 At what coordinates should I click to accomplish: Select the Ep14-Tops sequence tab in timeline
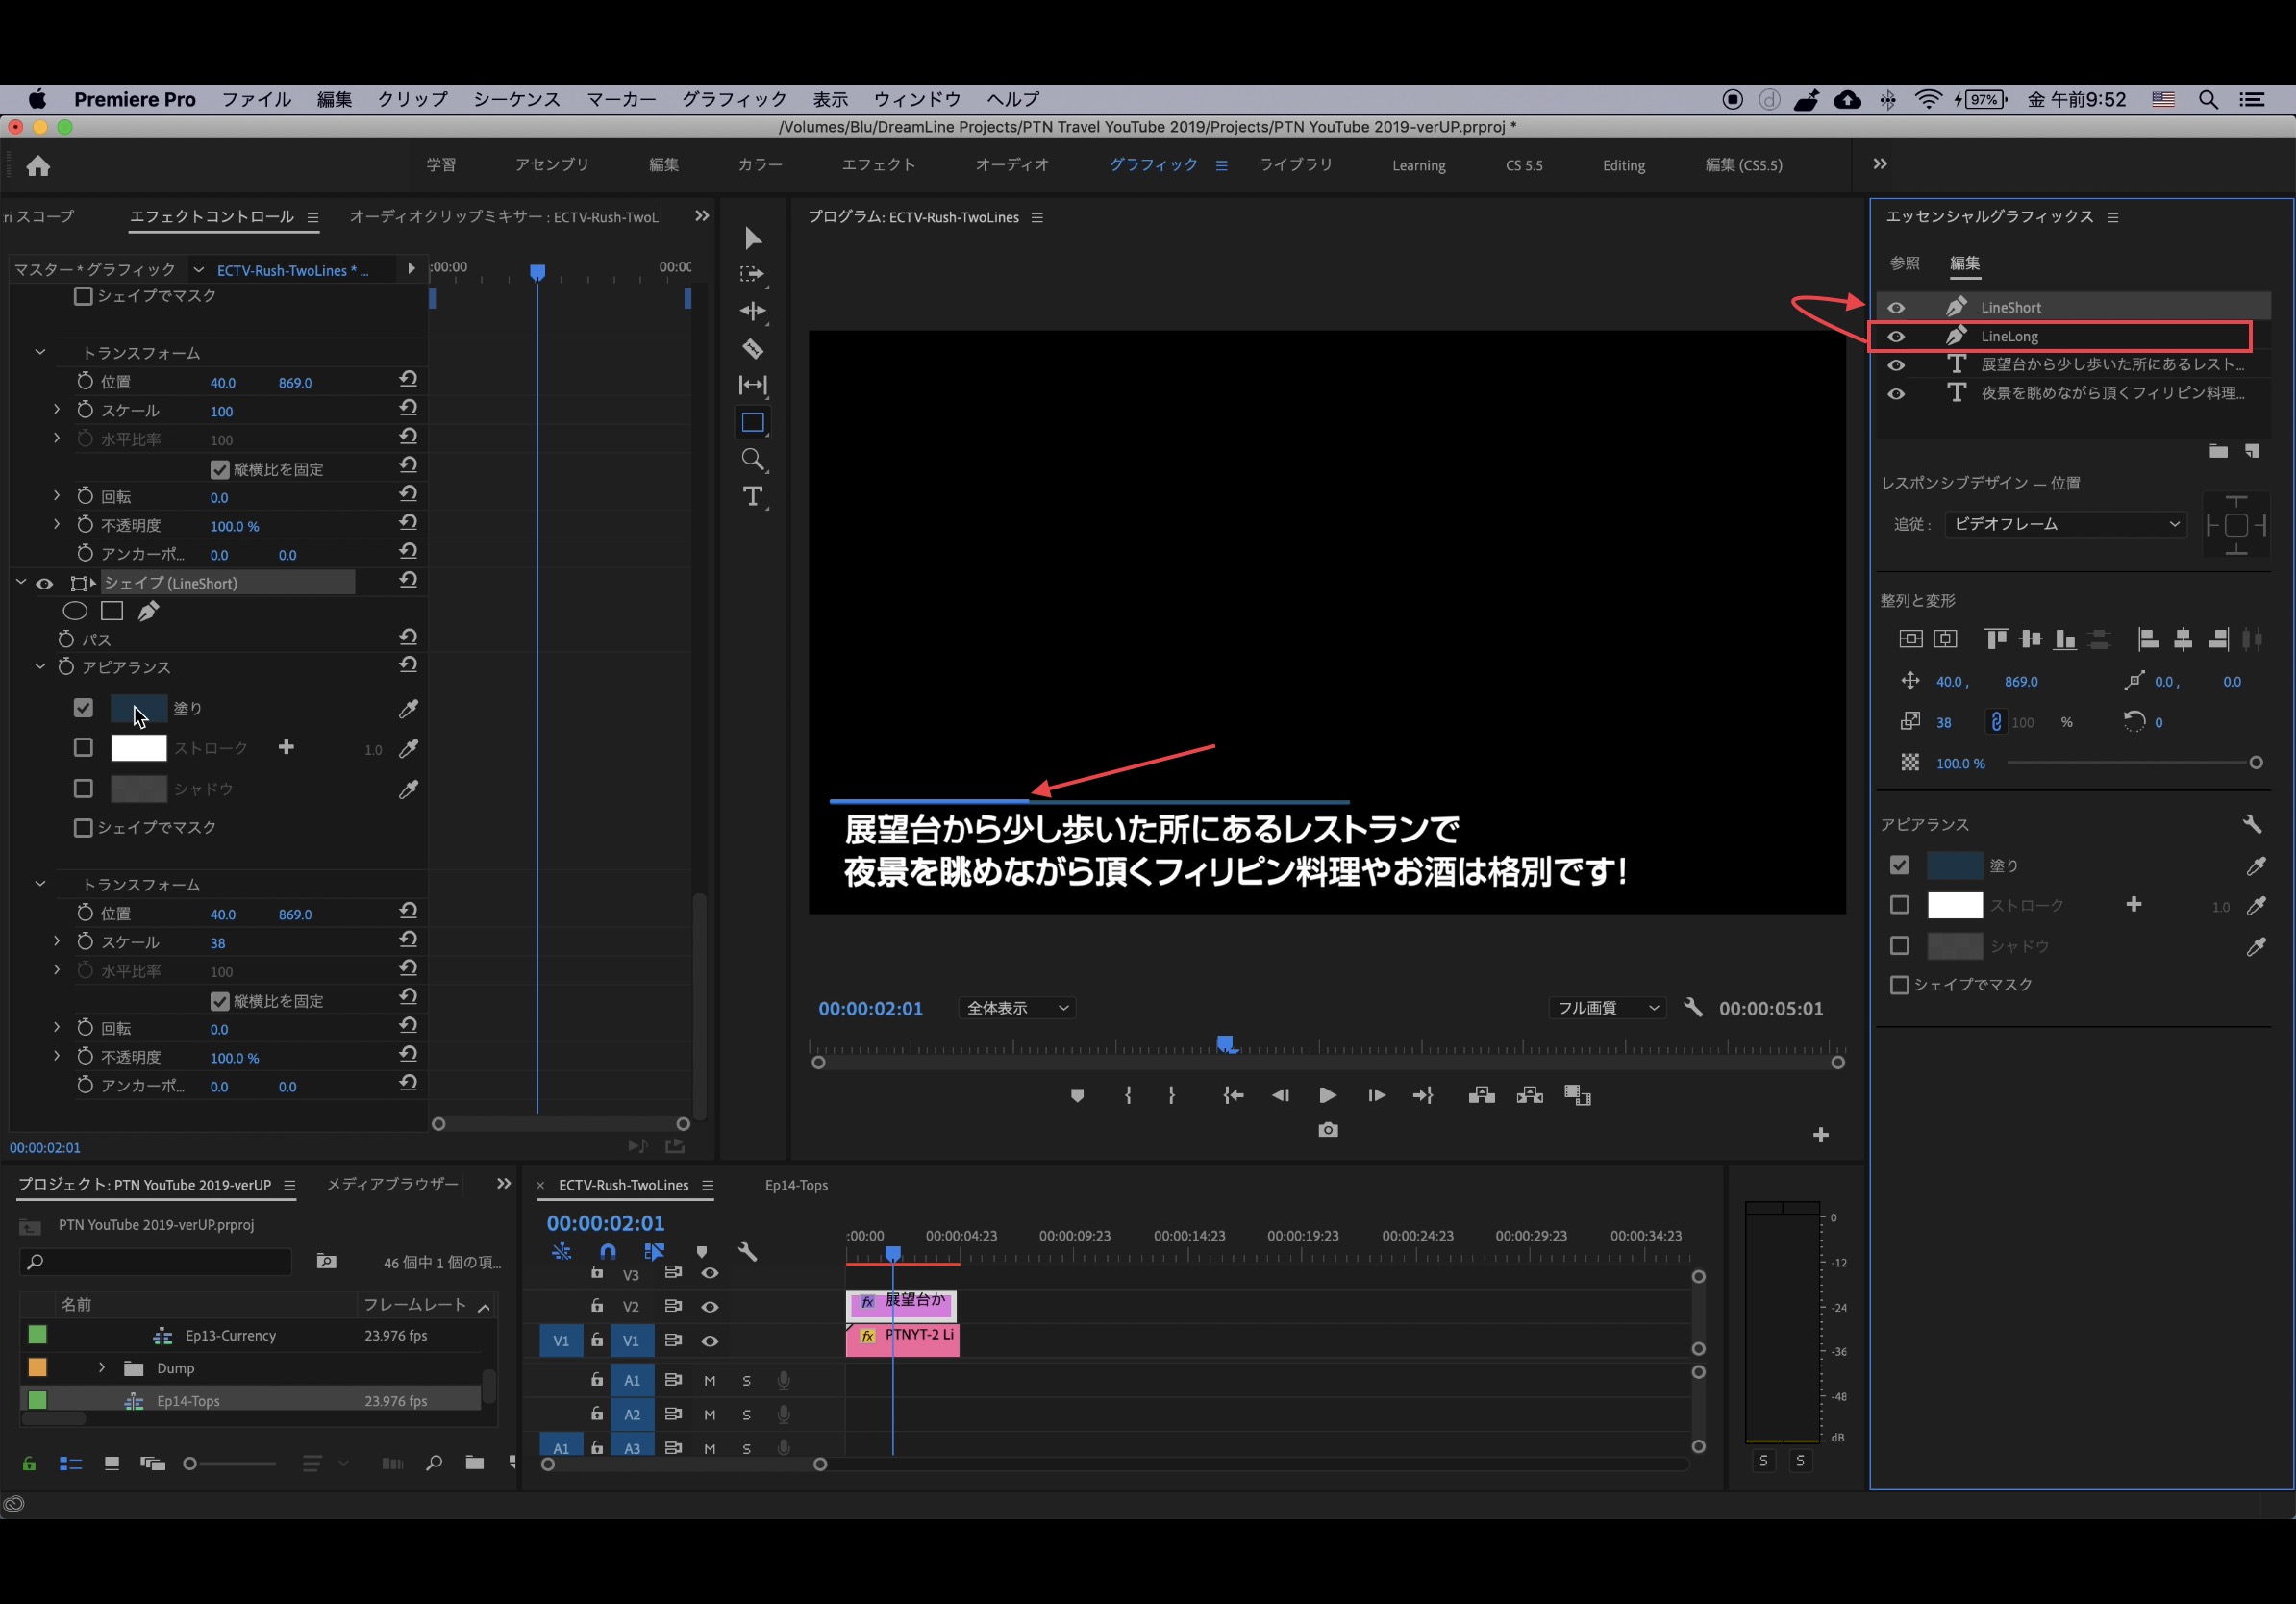796,1185
